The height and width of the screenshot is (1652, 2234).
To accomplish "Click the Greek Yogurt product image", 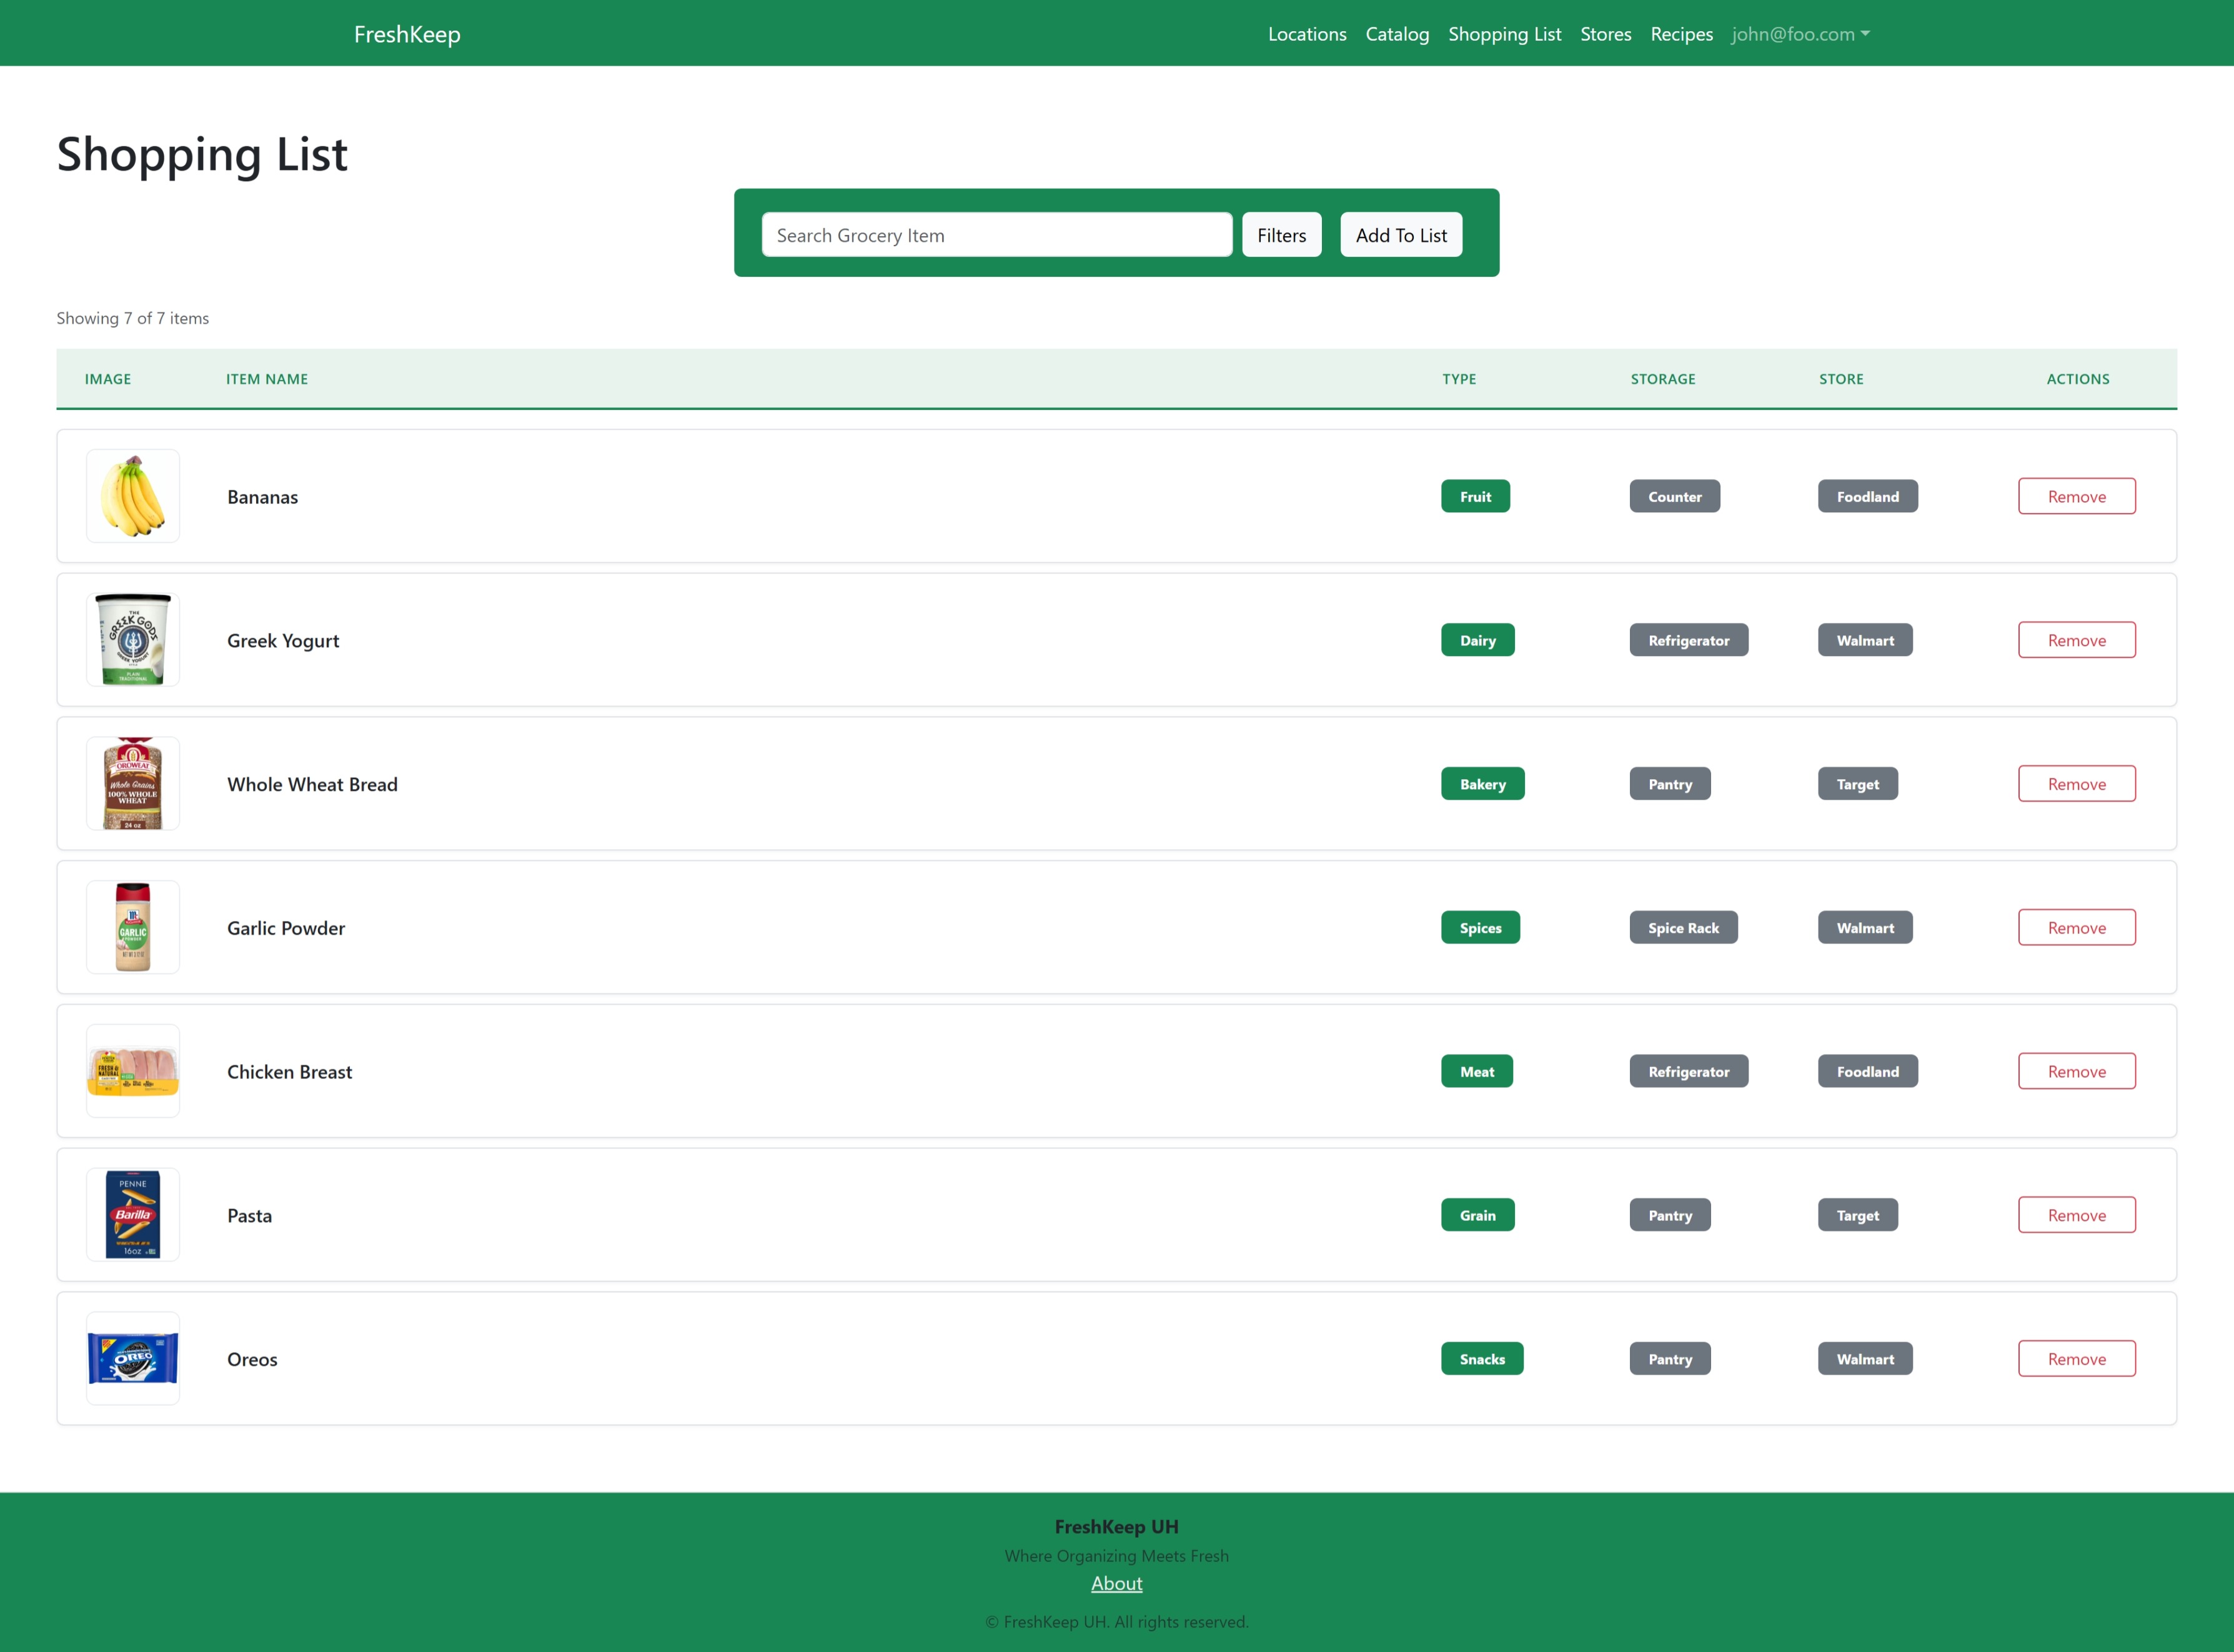I will [133, 640].
